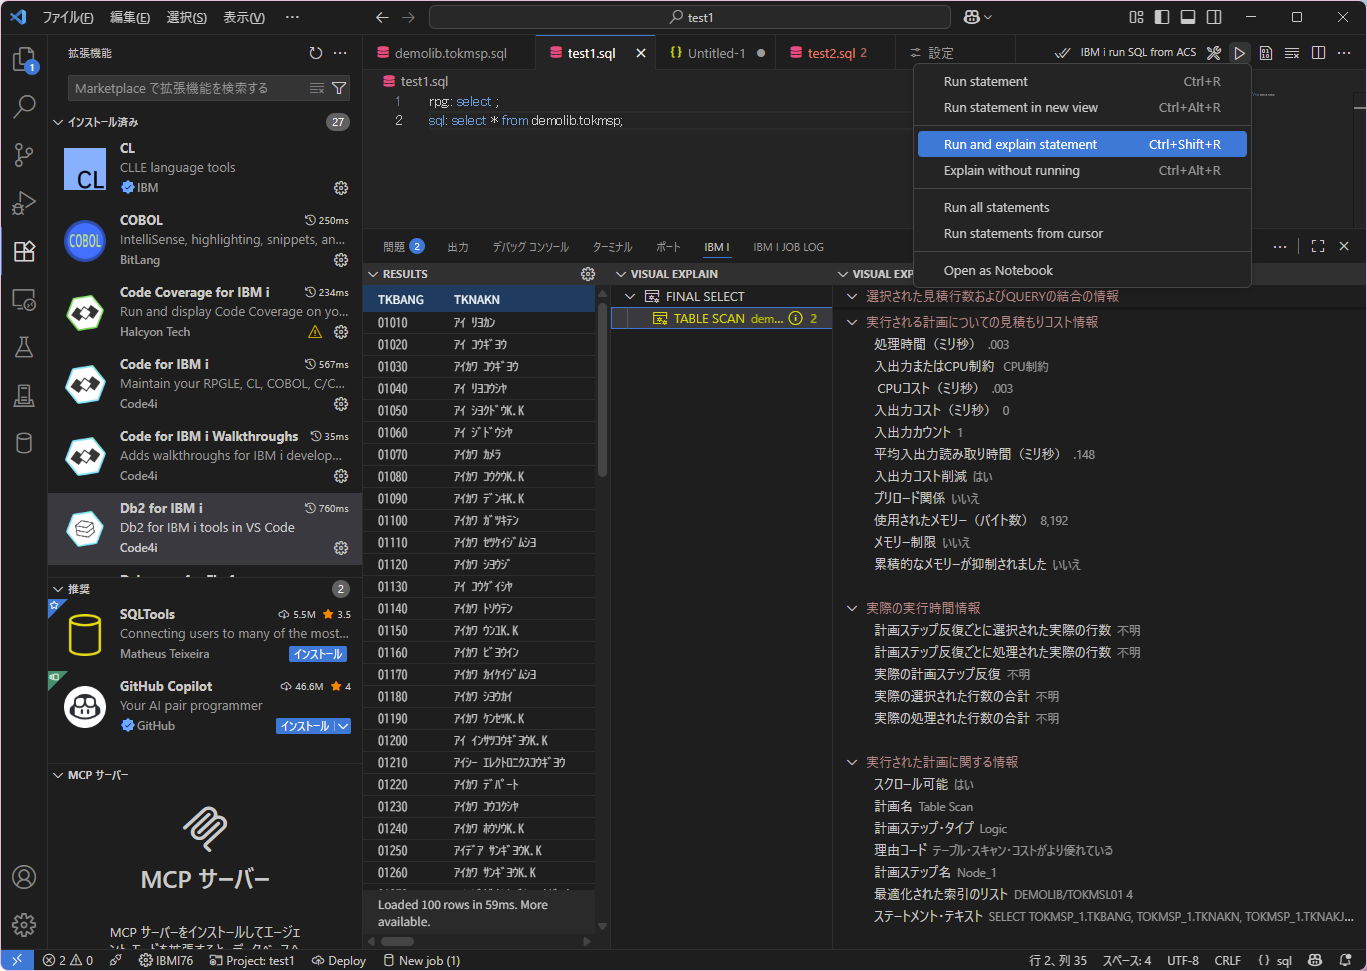Viewport: 1367px width, 971px height.
Task: Filter extensions with the funnel icon
Action: click(x=339, y=88)
